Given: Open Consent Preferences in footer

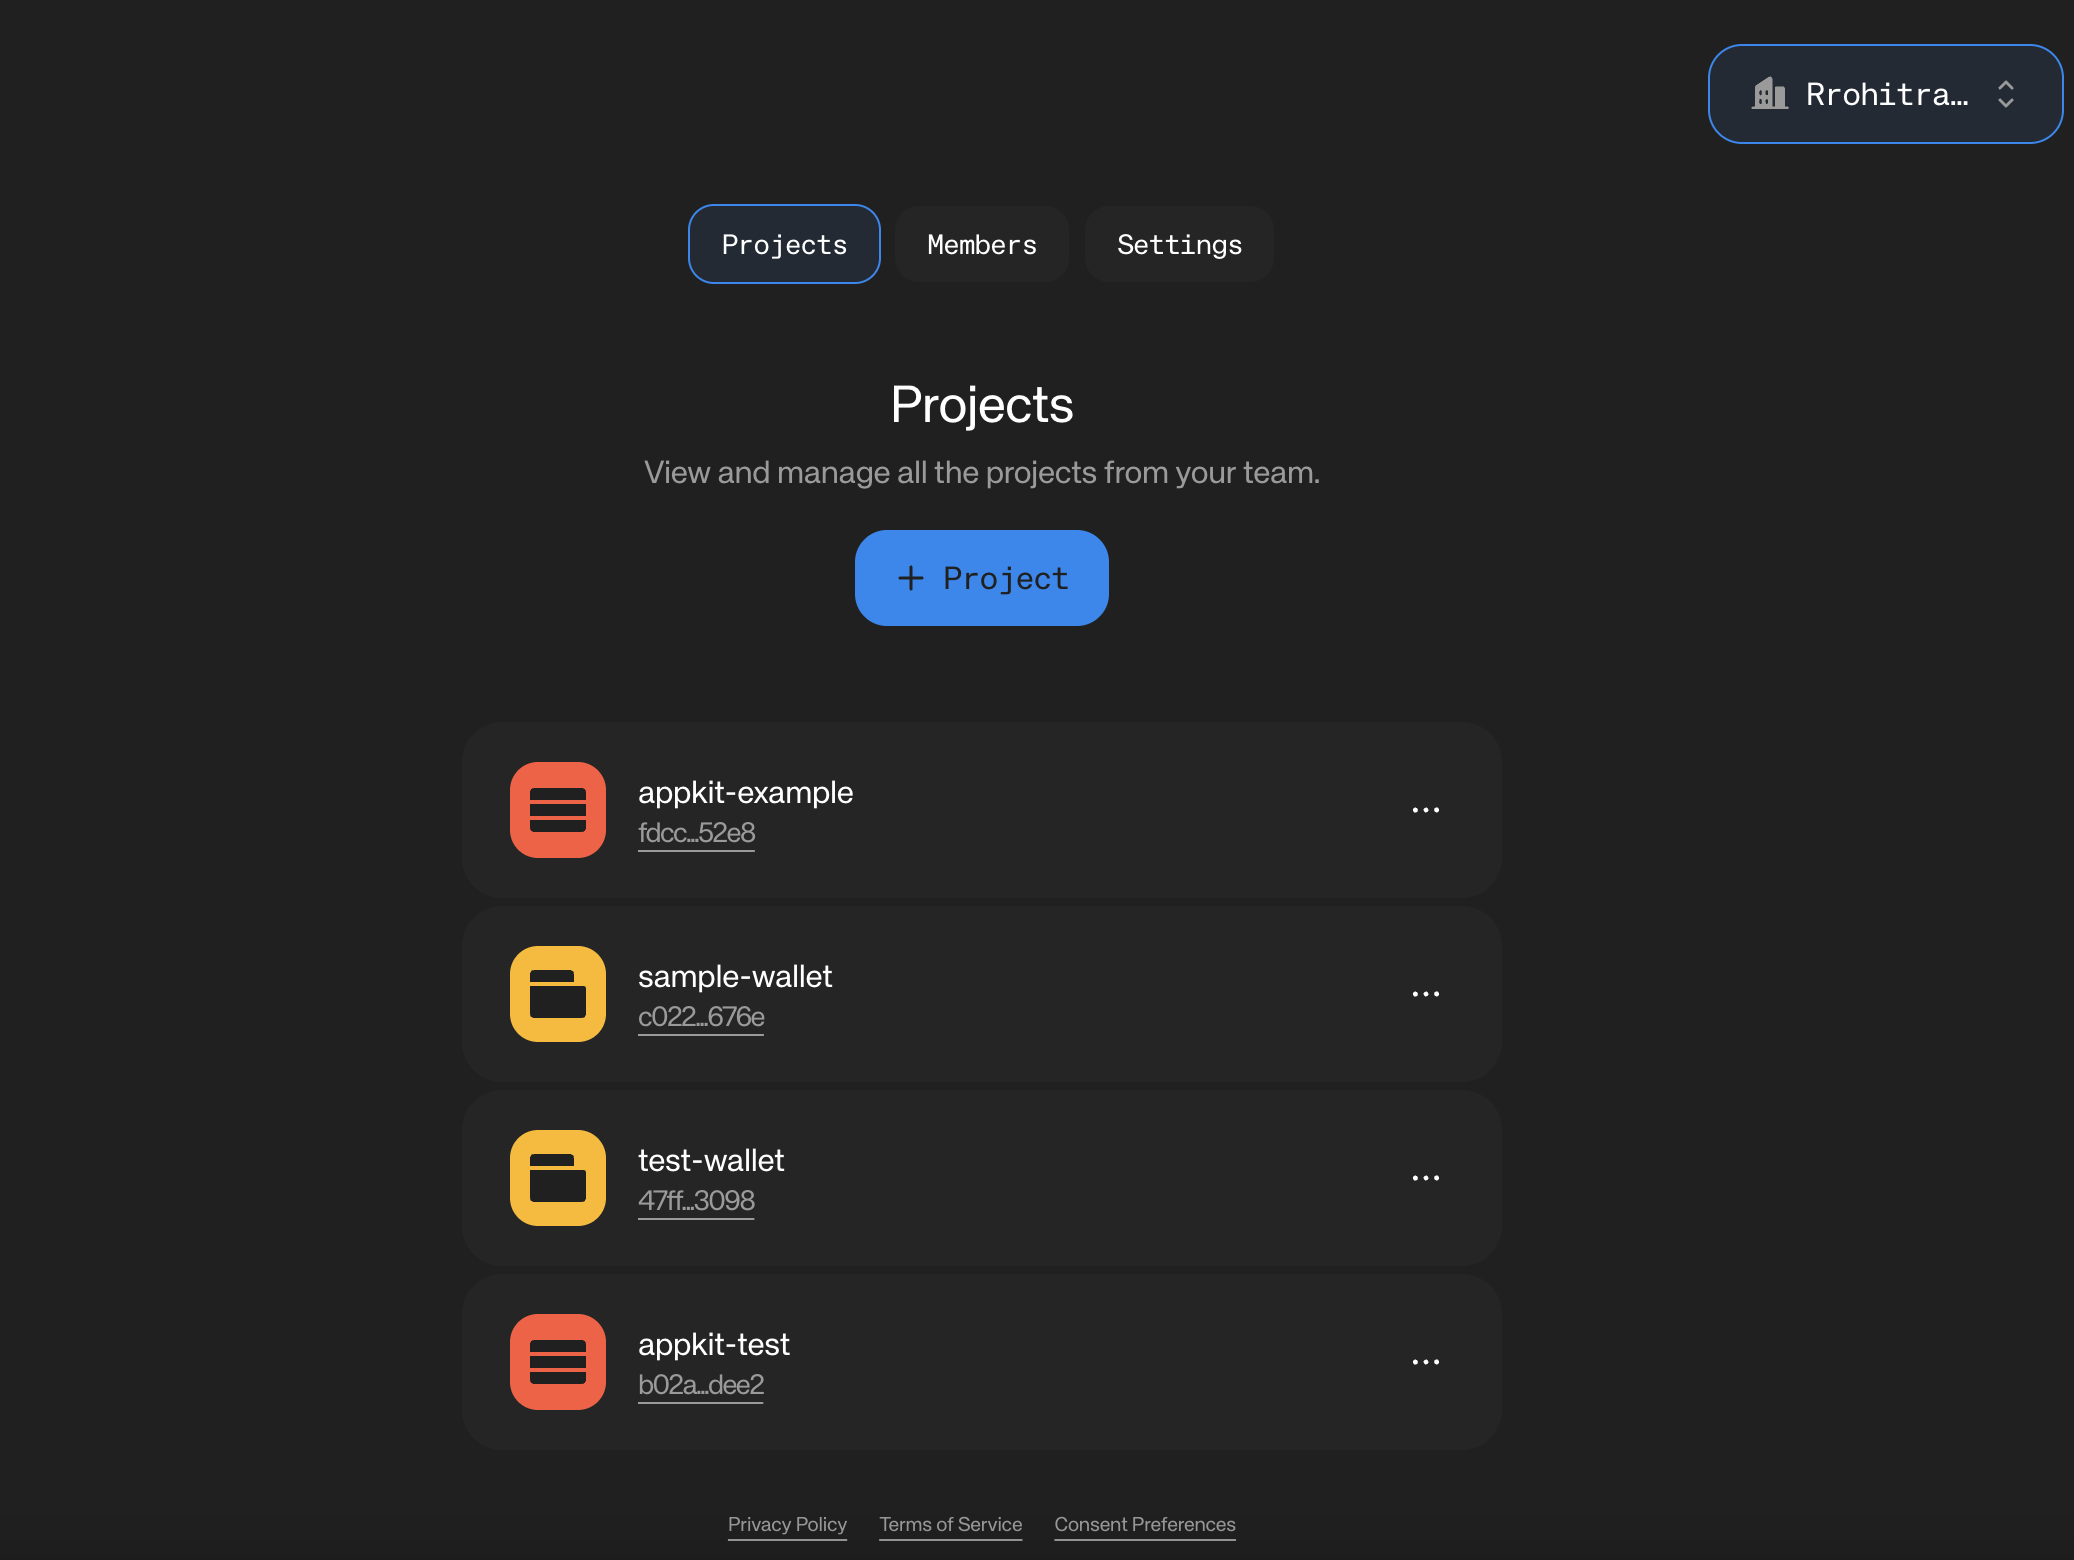Looking at the screenshot, I should (1144, 1525).
